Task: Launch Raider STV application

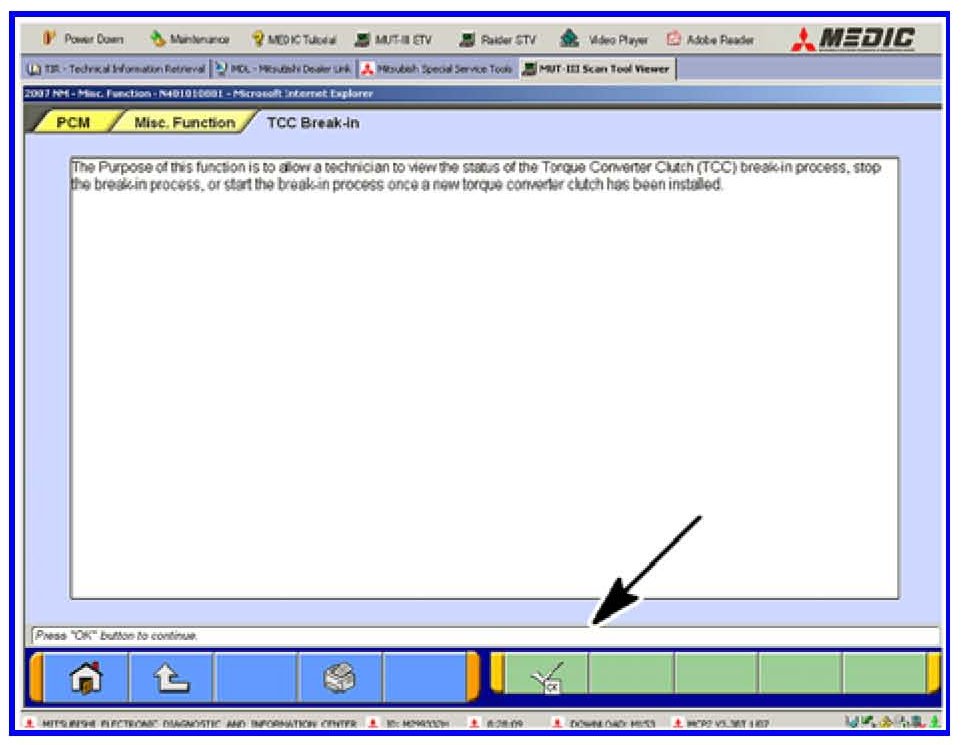Action: pyautogui.click(x=498, y=40)
